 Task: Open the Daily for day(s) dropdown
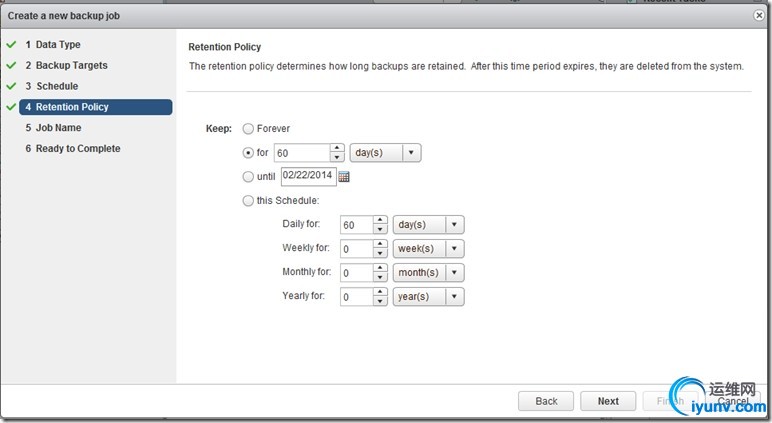click(x=428, y=225)
